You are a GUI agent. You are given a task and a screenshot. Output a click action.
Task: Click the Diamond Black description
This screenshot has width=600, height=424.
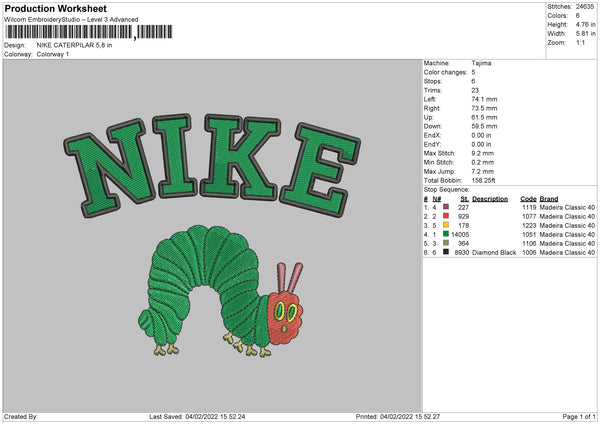[x=494, y=253]
